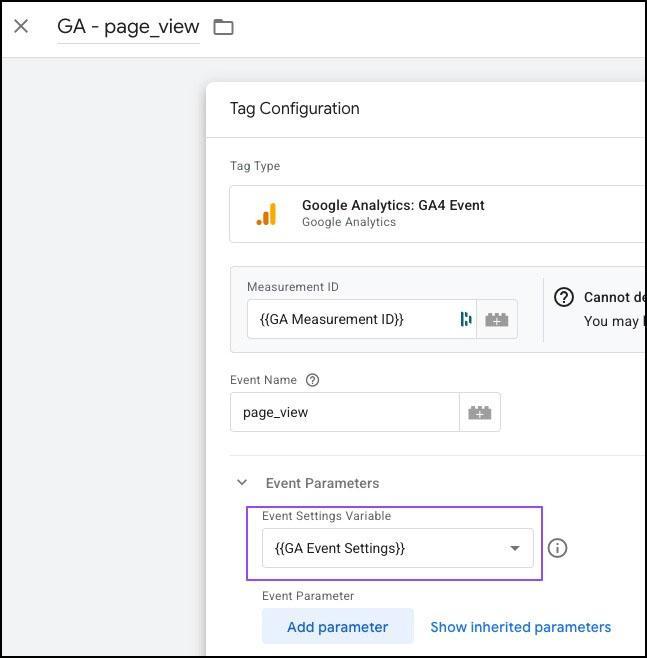Open the Event Name help icon
The height and width of the screenshot is (658, 647).
coord(312,380)
